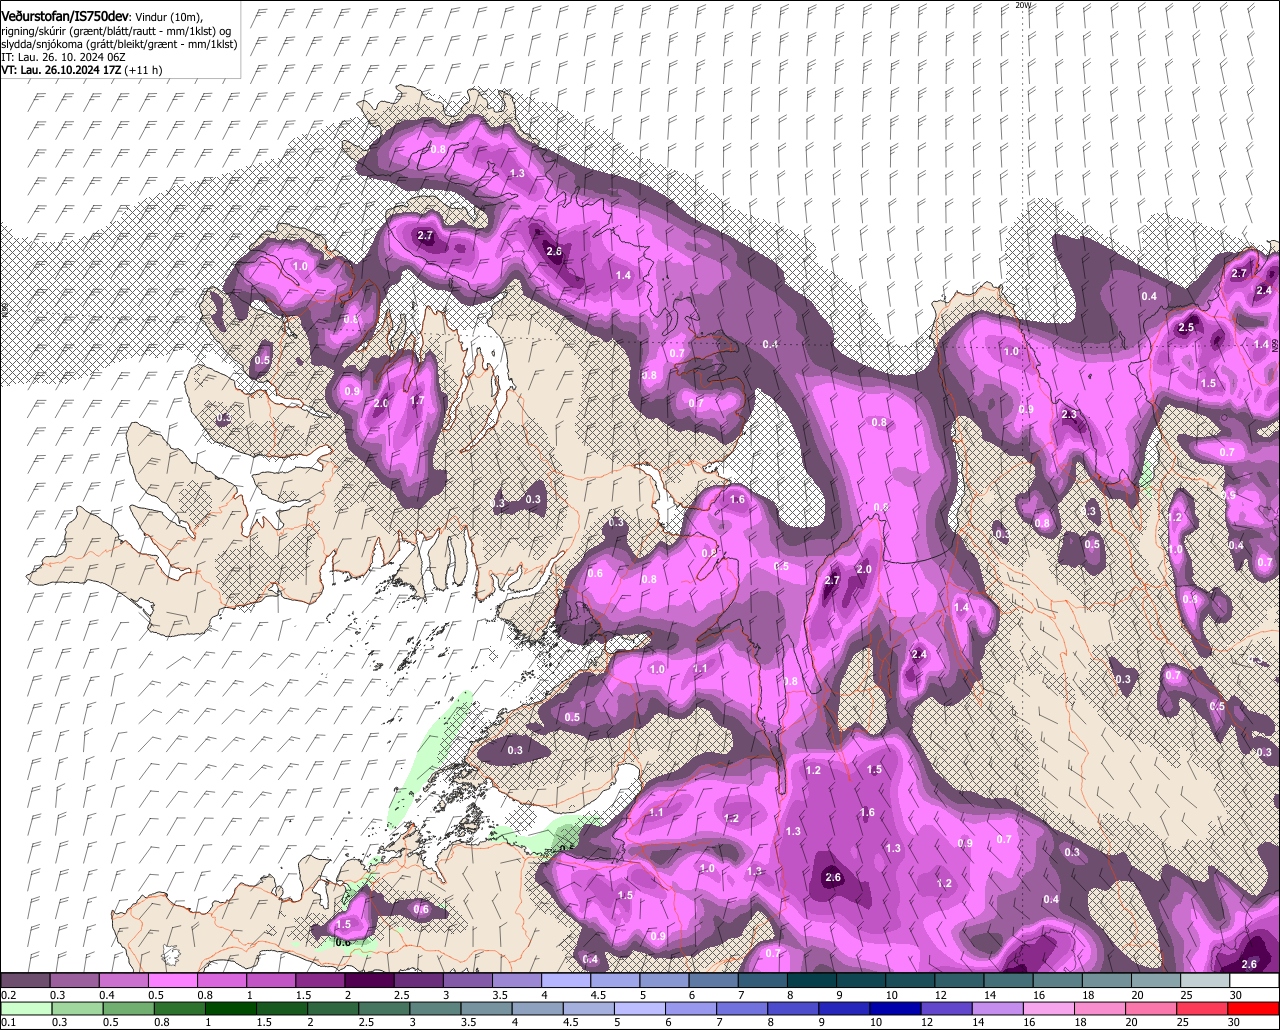Pick upper legend swatch between 0.5 and 0.8

(172, 981)
